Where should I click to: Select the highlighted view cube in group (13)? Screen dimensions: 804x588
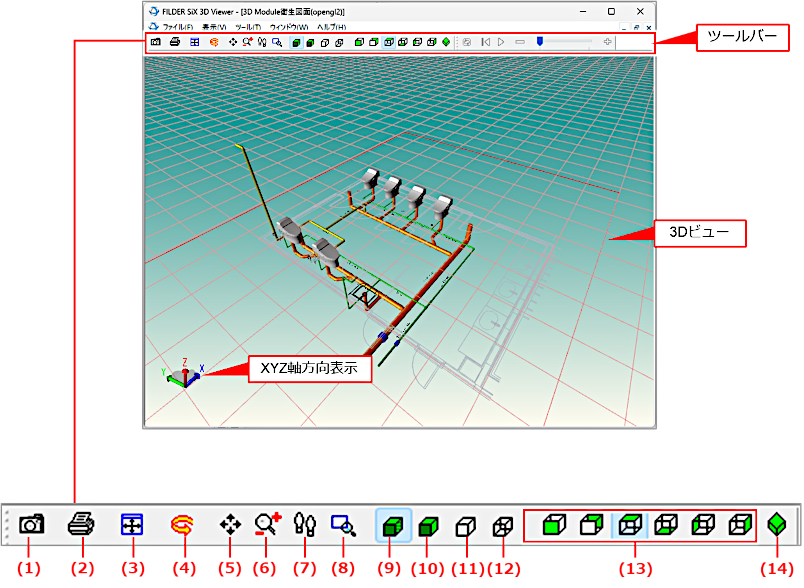pos(629,524)
